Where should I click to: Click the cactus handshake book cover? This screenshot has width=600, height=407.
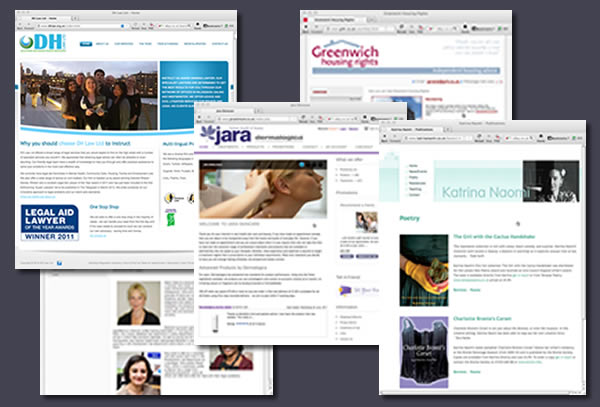(424, 270)
